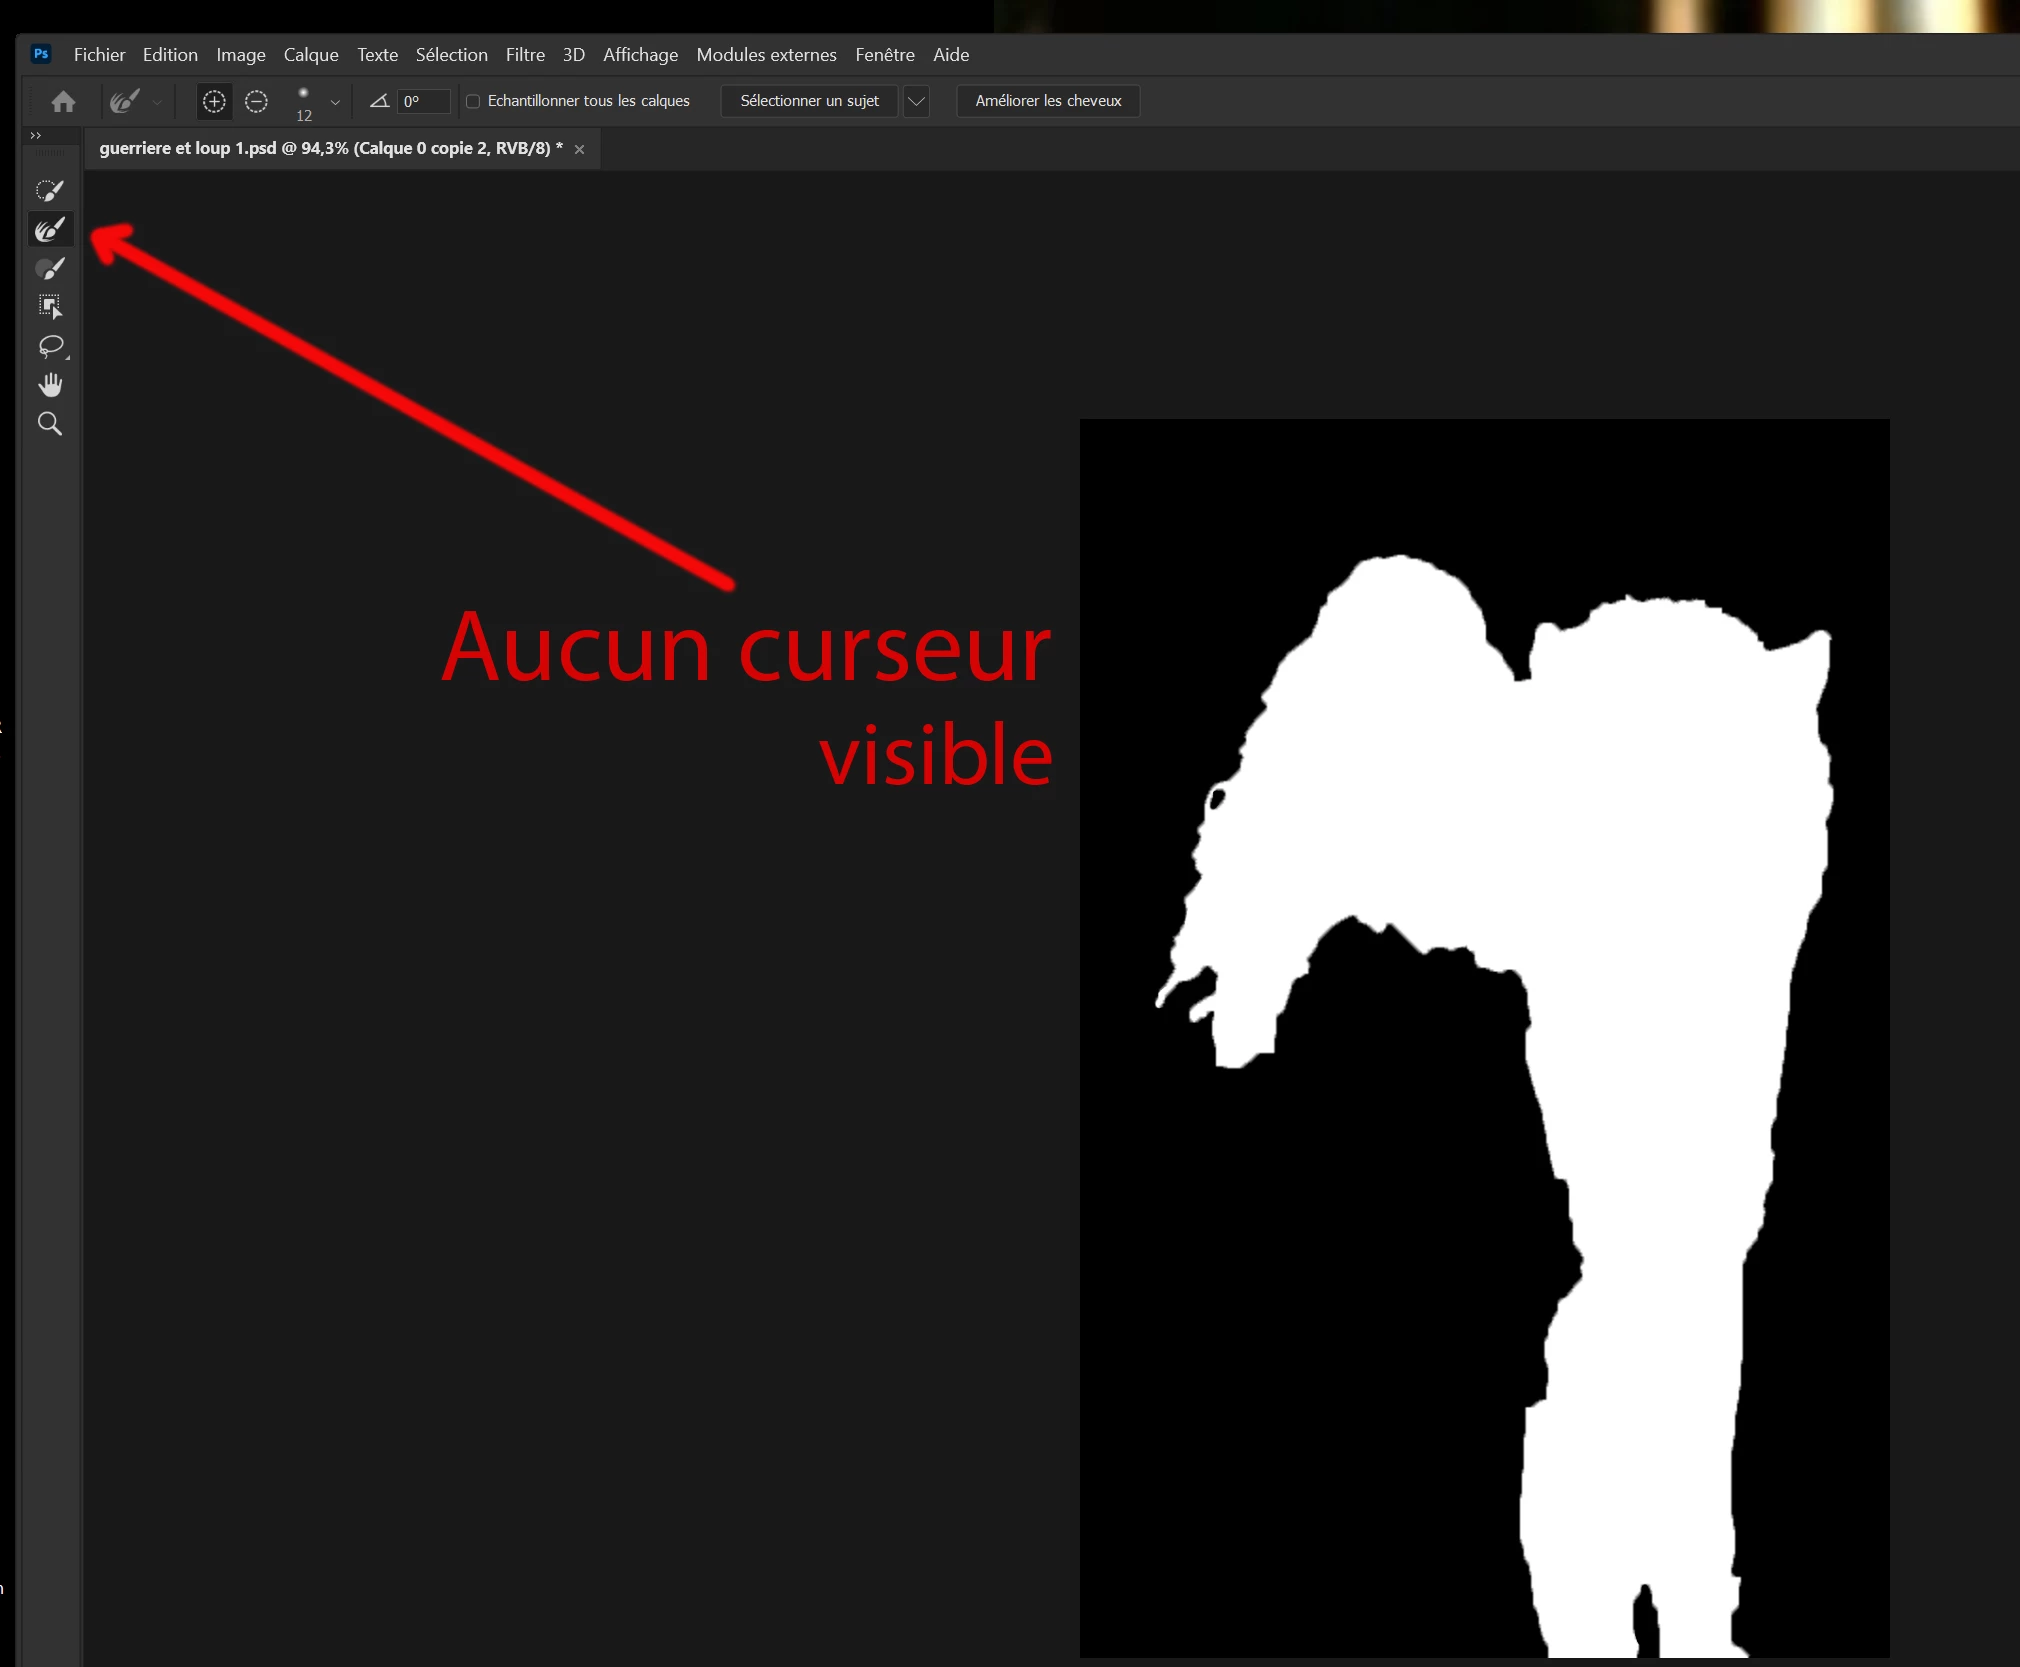Expand arrow next to 'Sélectionner un sujet'
The image size is (2020, 1667).
pos(916,101)
